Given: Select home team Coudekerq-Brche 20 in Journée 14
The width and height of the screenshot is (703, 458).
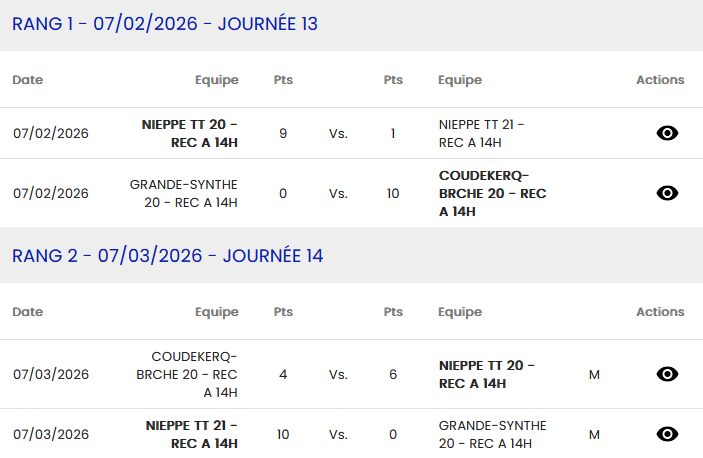Looking at the screenshot, I should [x=187, y=374].
